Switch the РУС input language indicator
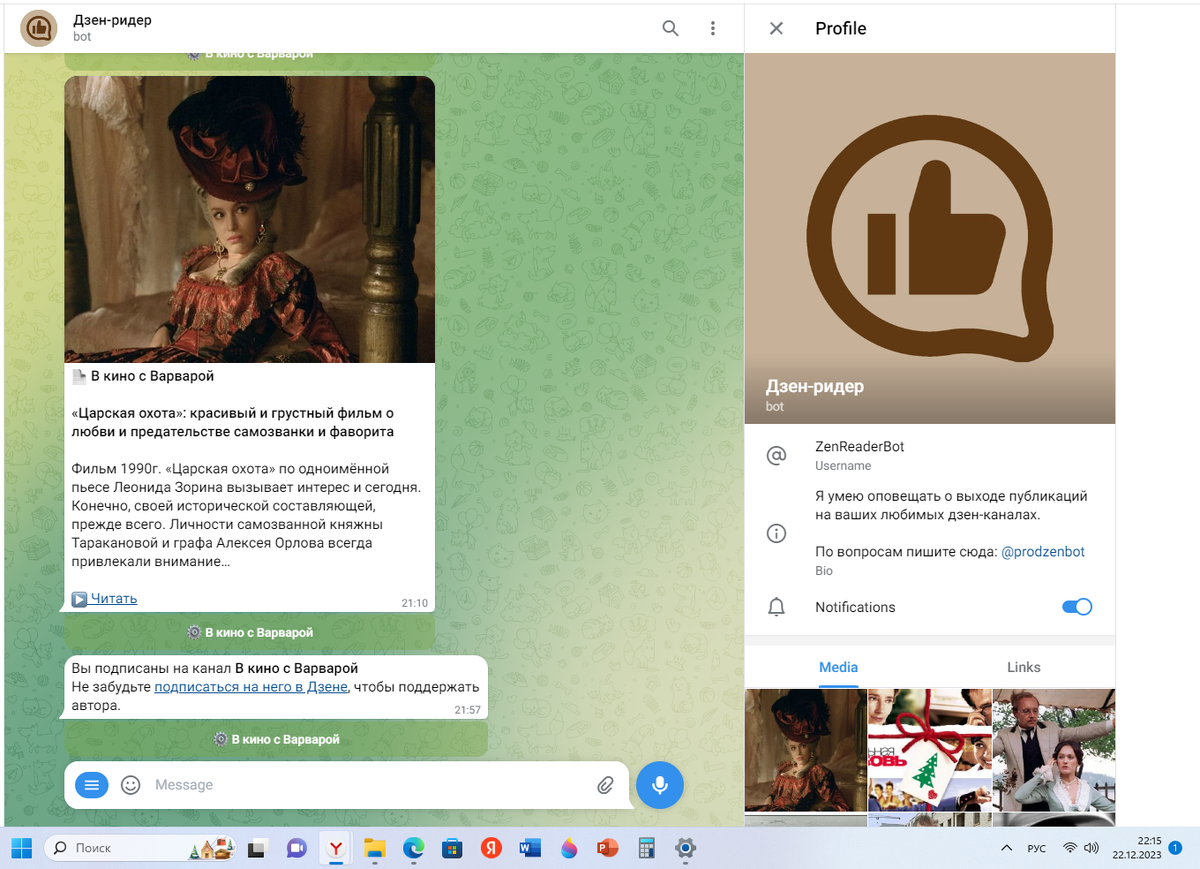 (1037, 848)
